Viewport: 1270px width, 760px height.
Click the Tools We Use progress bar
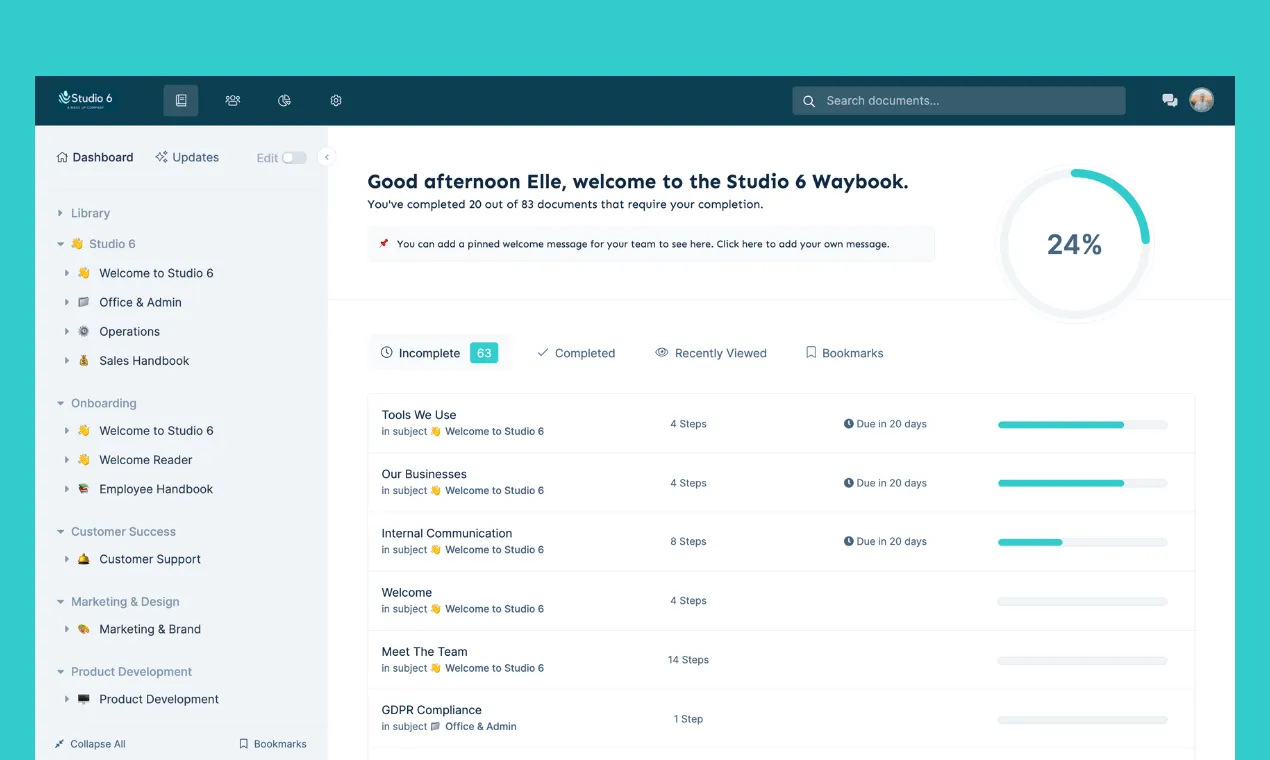pos(1082,425)
